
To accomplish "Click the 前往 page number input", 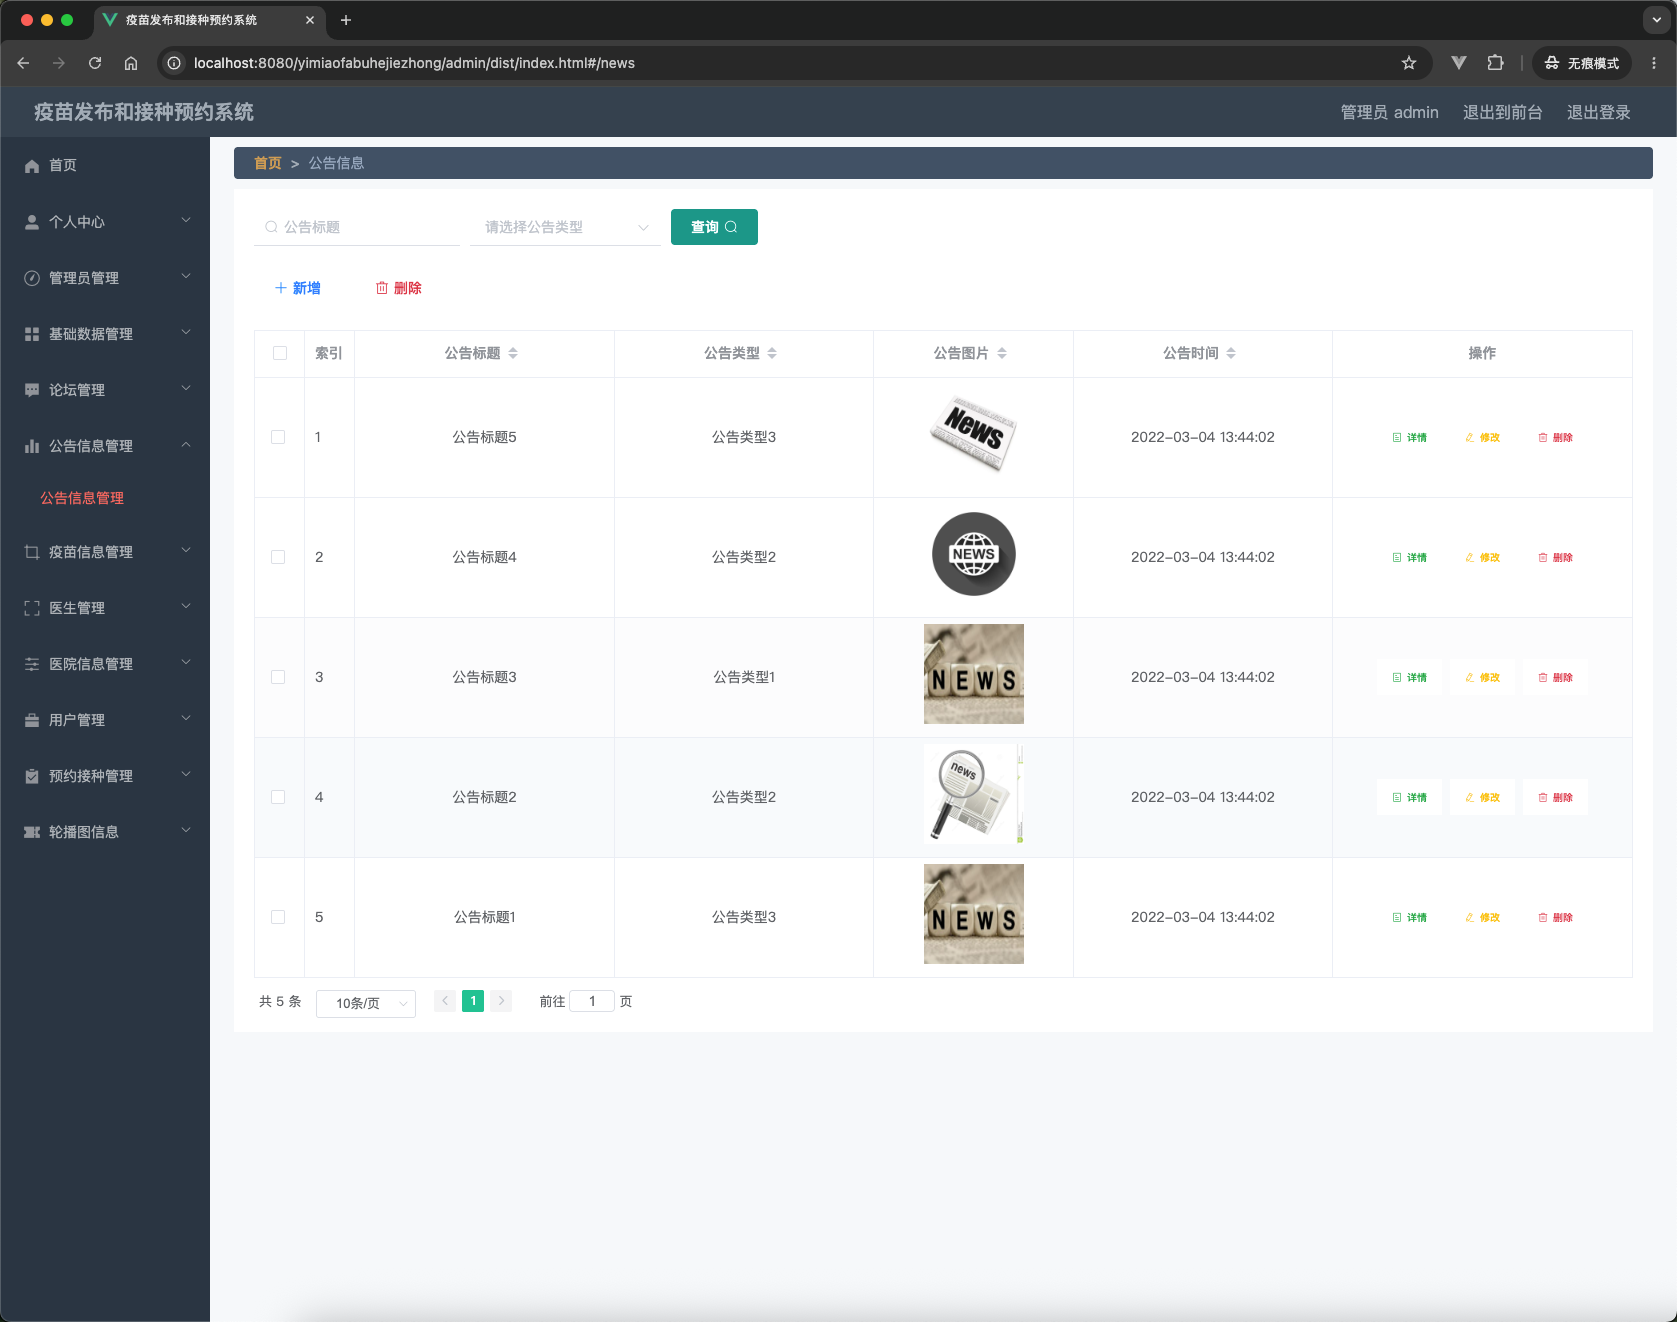I will click(x=592, y=1001).
